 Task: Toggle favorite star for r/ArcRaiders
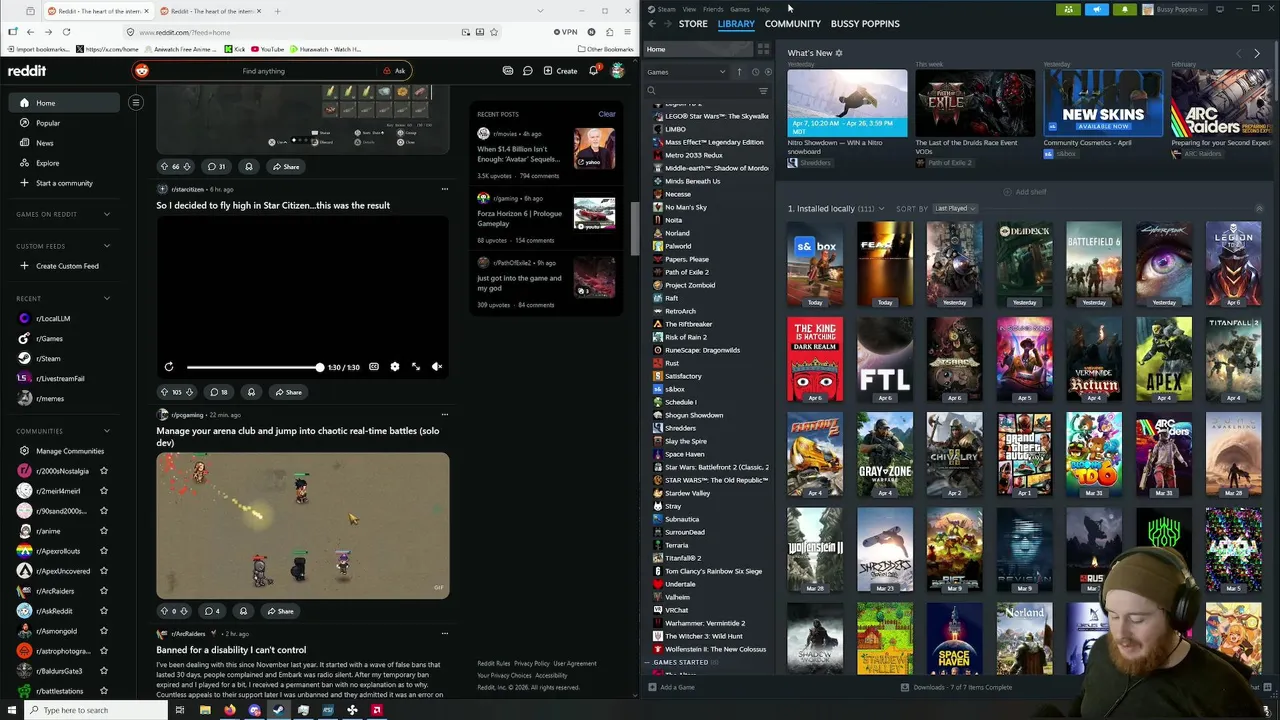click(104, 591)
